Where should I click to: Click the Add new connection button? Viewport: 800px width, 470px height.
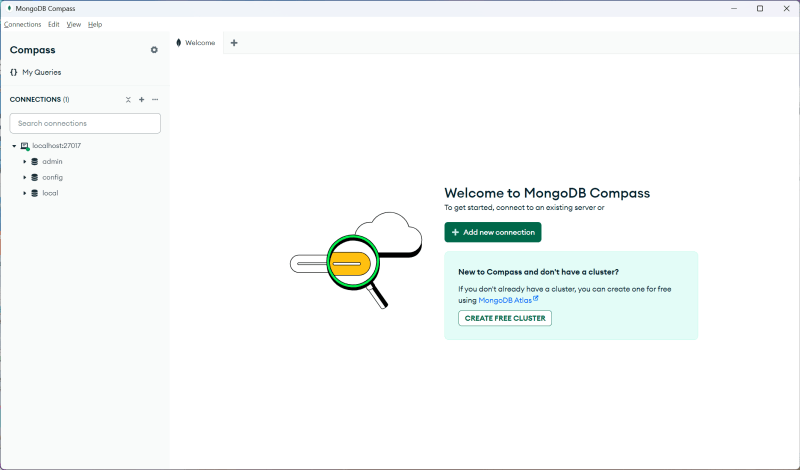click(x=493, y=232)
